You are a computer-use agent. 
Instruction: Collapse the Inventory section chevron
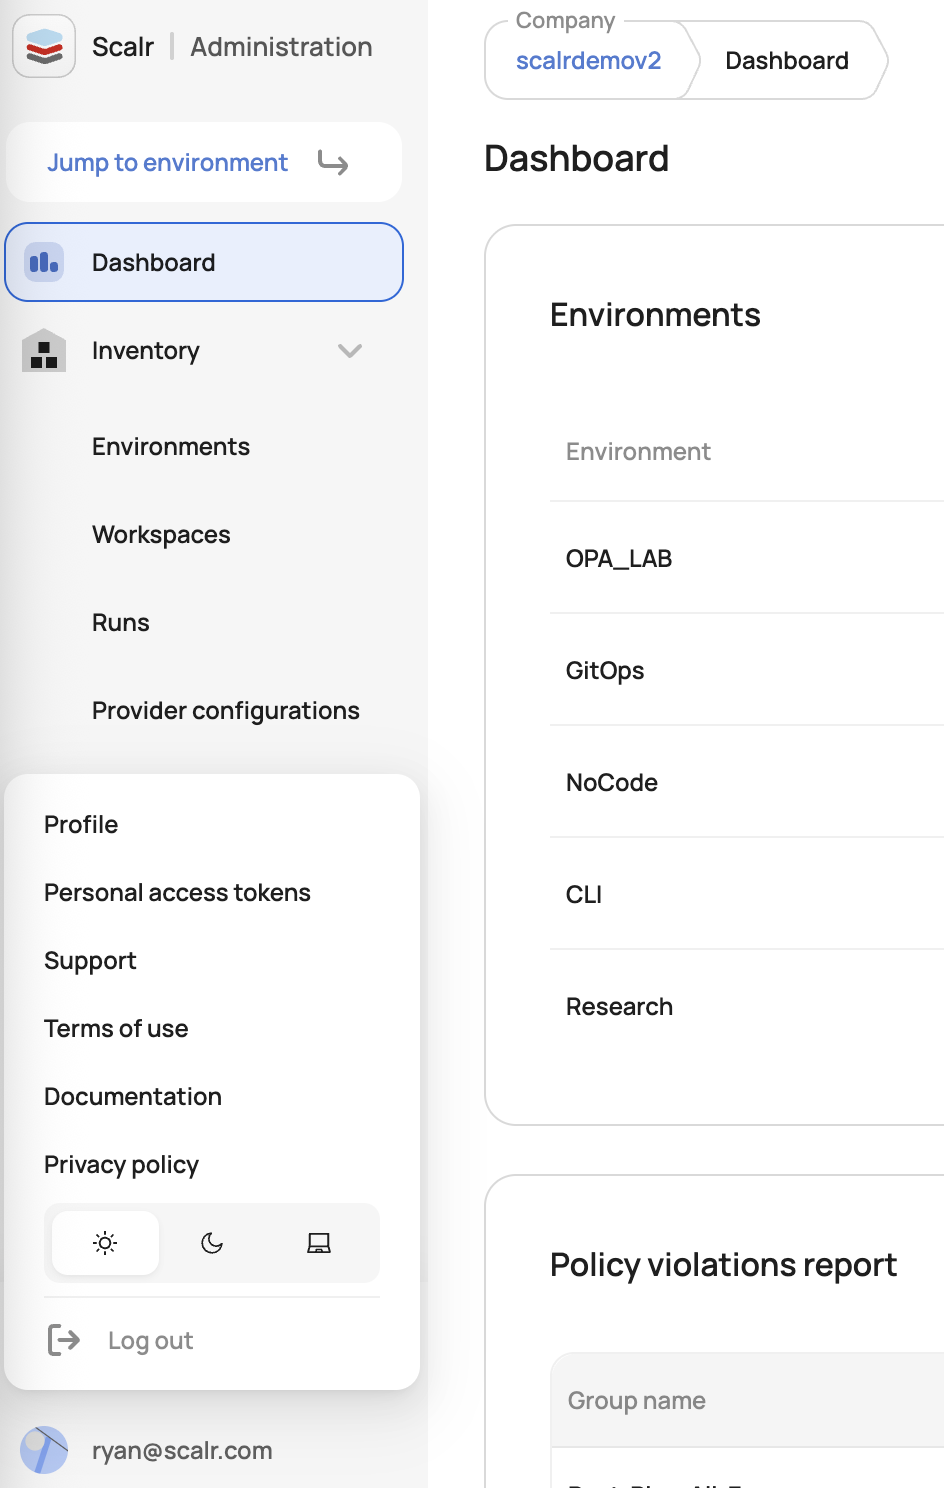pyautogui.click(x=350, y=351)
